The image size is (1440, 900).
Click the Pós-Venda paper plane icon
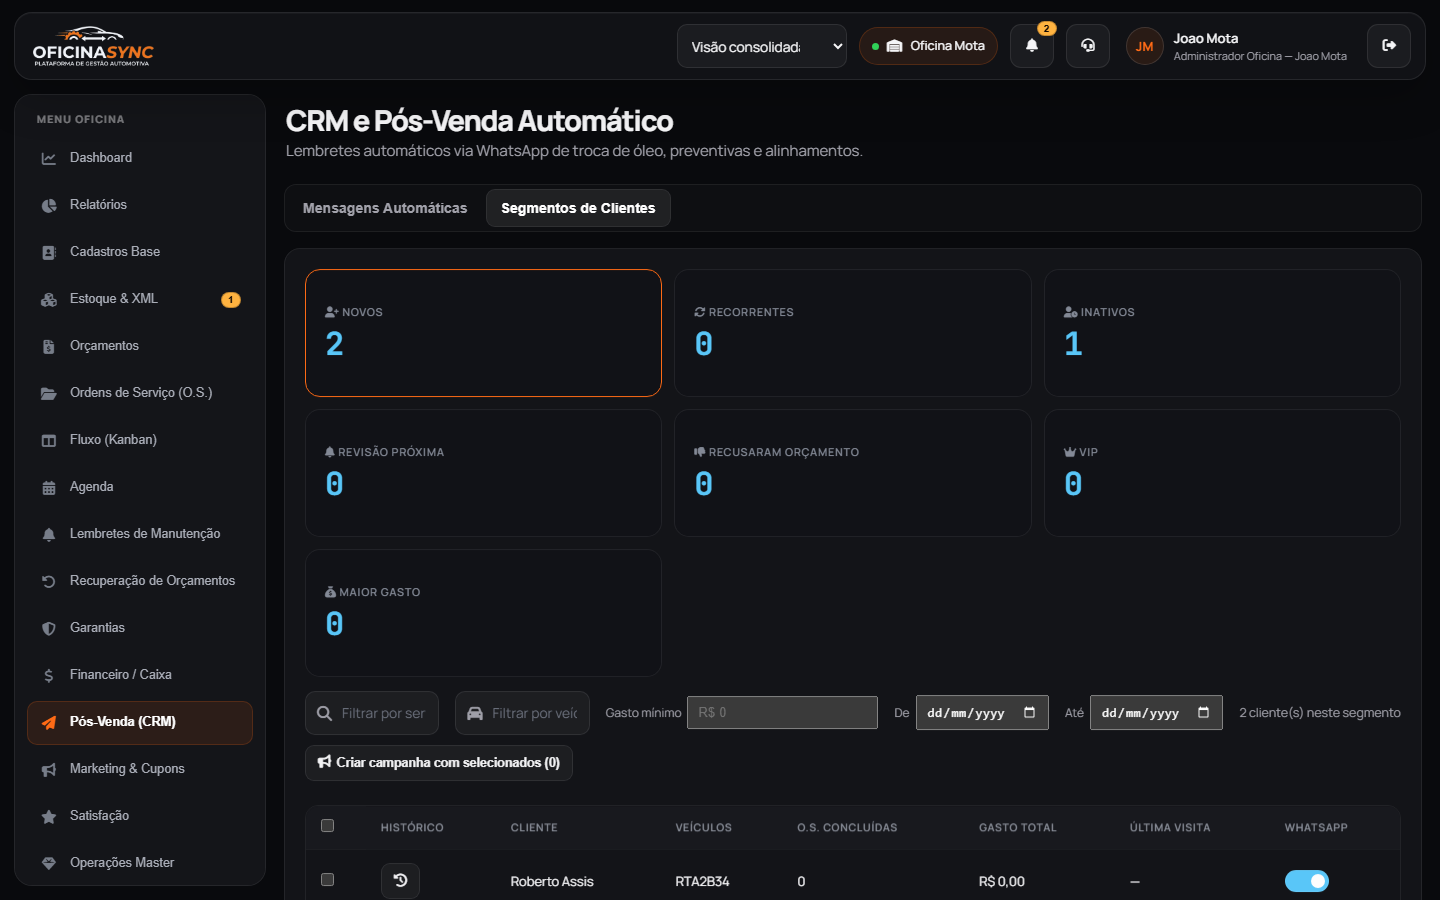(x=49, y=722)
